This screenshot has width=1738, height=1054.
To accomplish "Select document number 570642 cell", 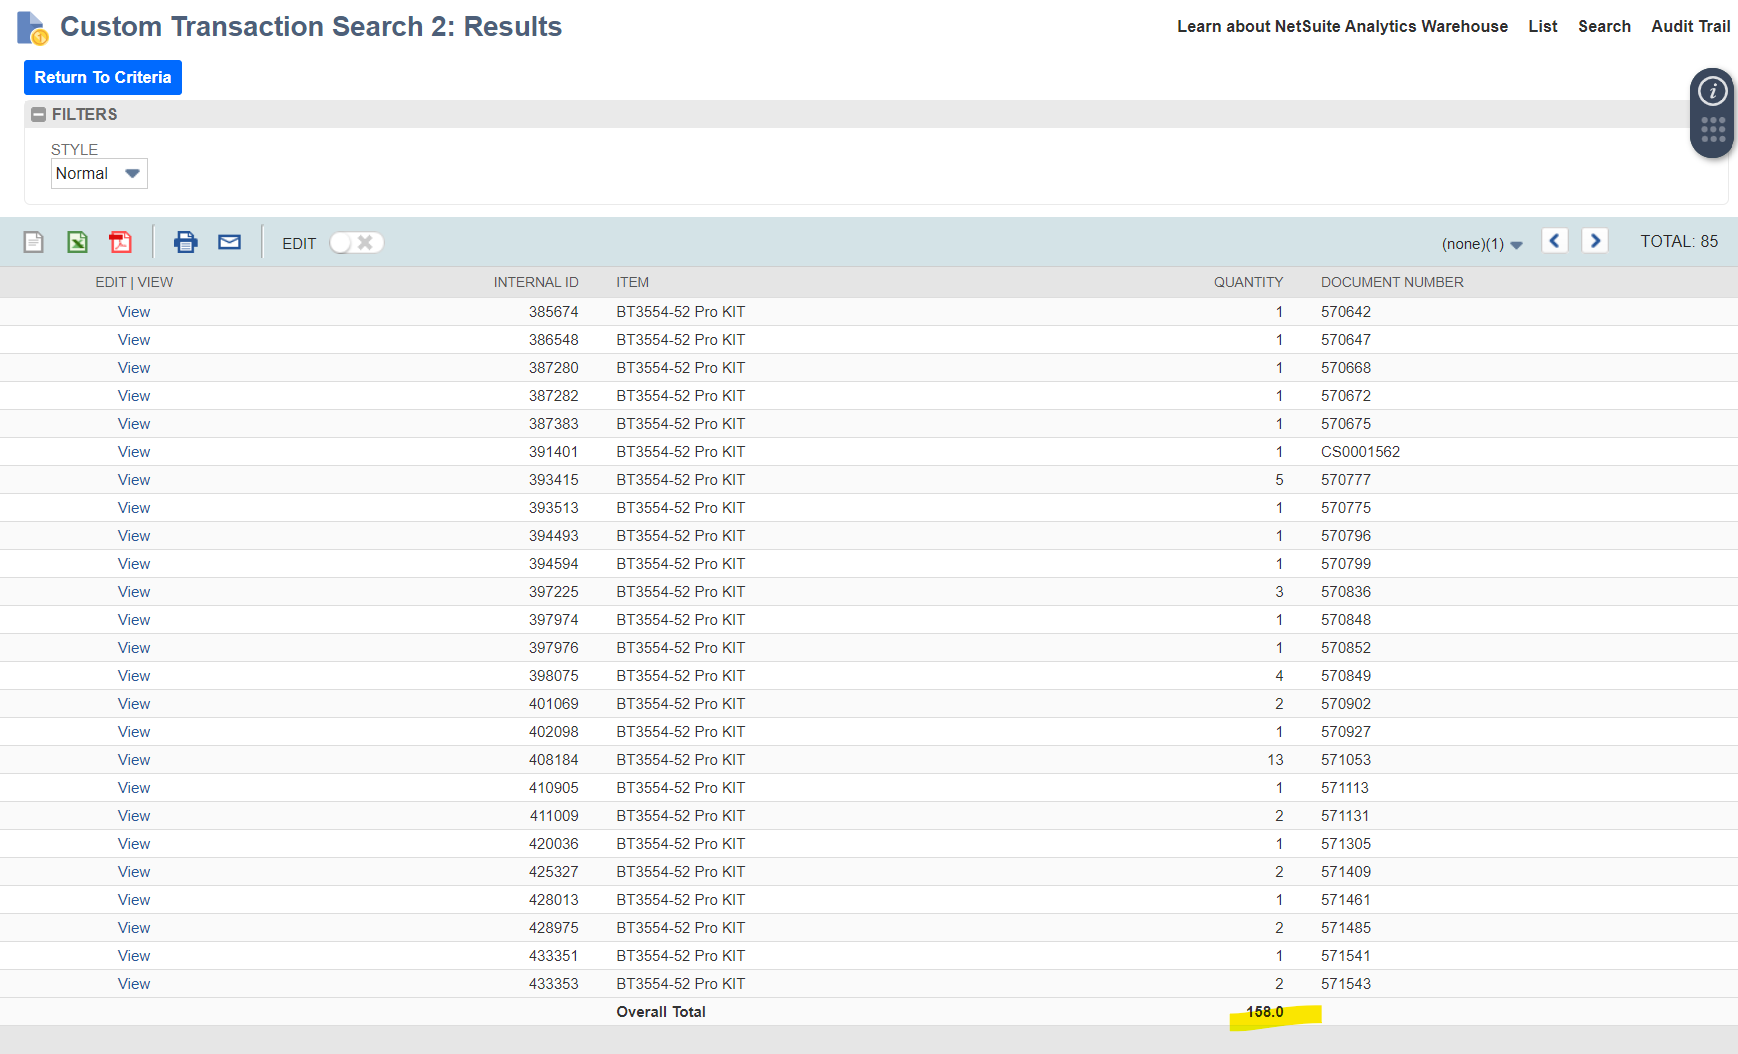I will (x=1346, y=312).
